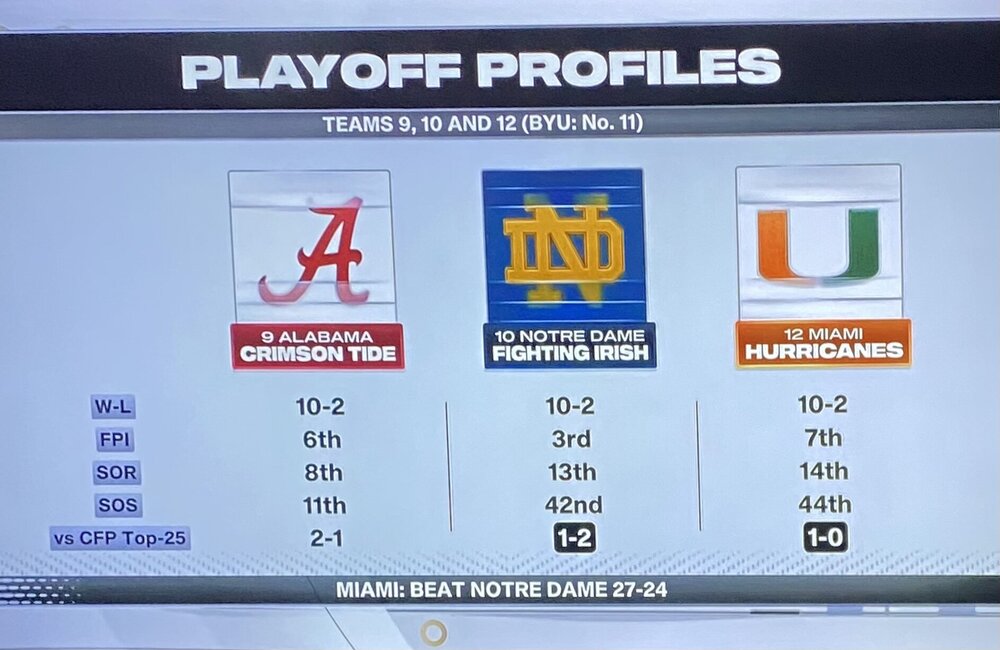This screenshot has height=650, width=1000.
Task: Select the 12 Miami Hurricanes nameplate
Action: coord(823,343)
